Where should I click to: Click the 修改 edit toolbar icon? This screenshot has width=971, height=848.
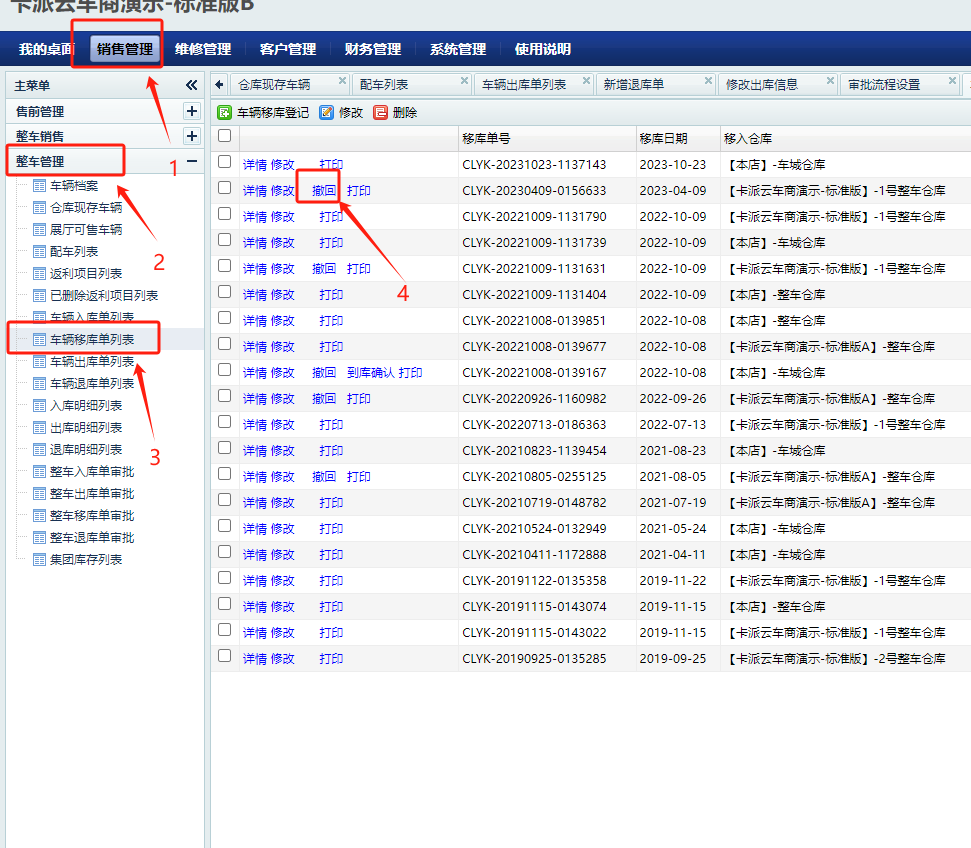point(326,113)
